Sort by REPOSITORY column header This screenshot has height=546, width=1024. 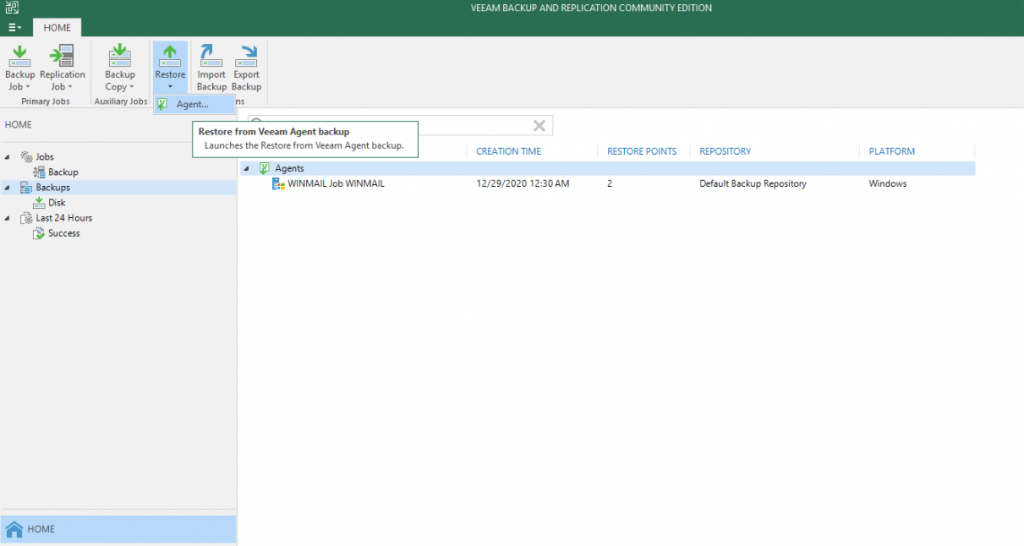pyautogui.click(x=725, y=151)
